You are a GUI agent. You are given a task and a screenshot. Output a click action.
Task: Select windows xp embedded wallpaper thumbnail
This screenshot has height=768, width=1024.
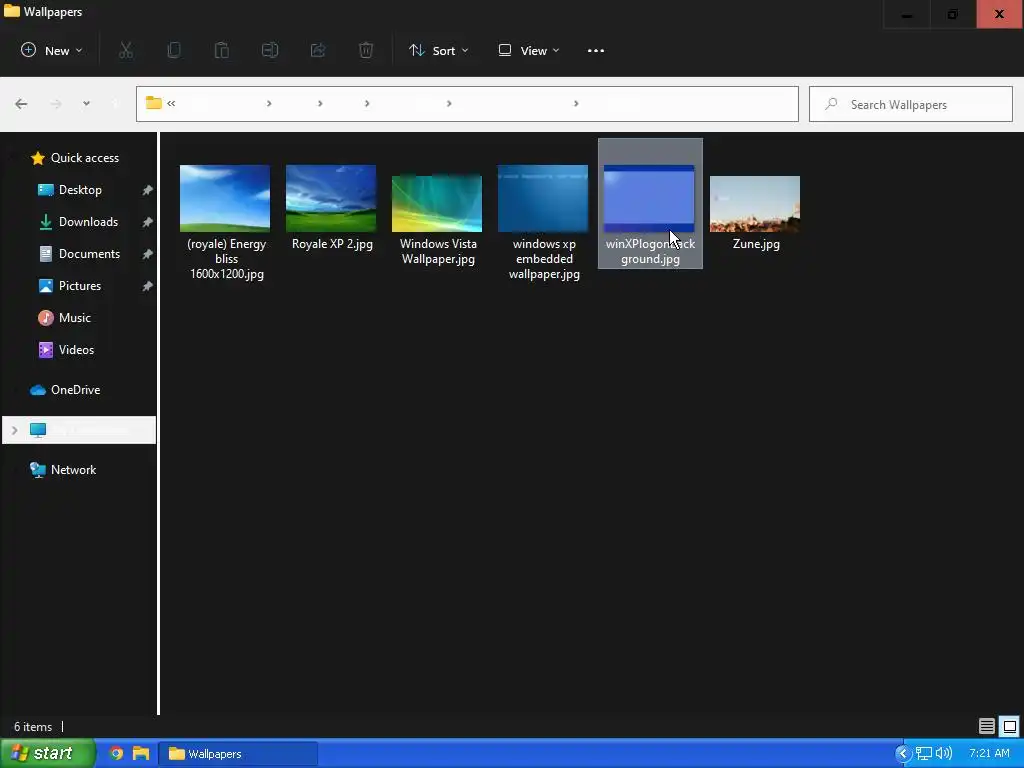coord(543,199)
